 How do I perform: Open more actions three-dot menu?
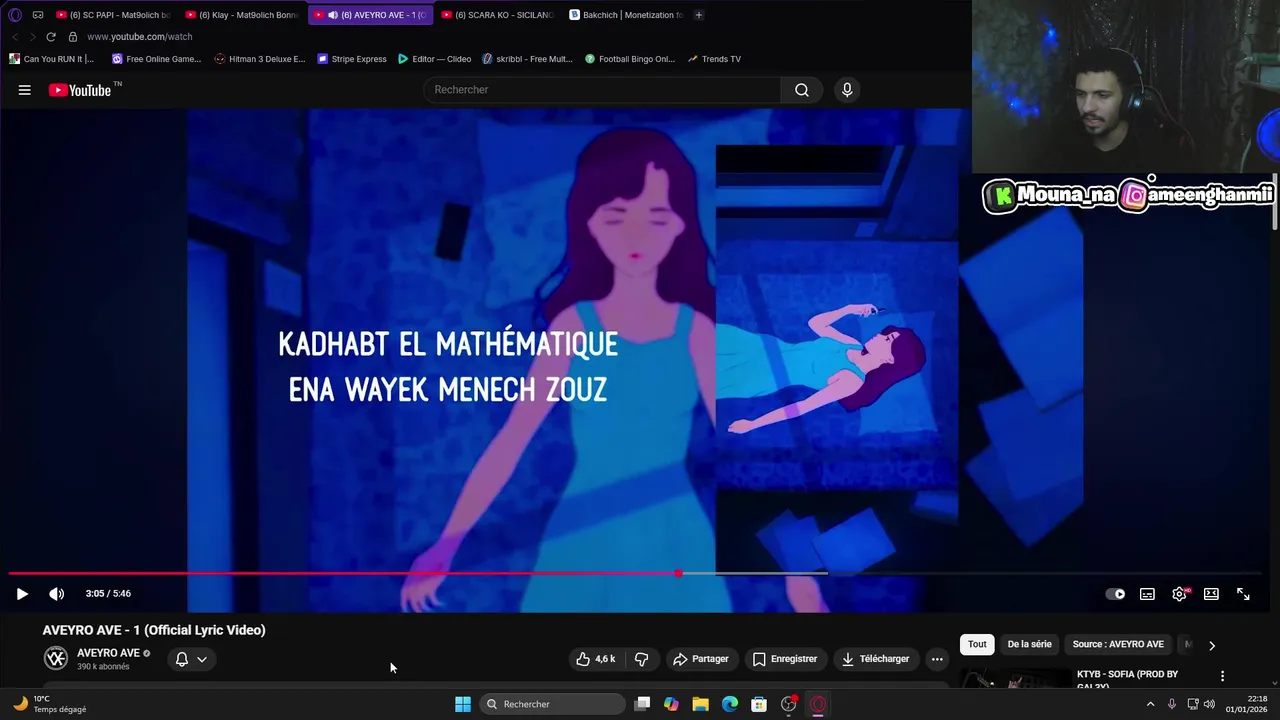coord(937,659)
